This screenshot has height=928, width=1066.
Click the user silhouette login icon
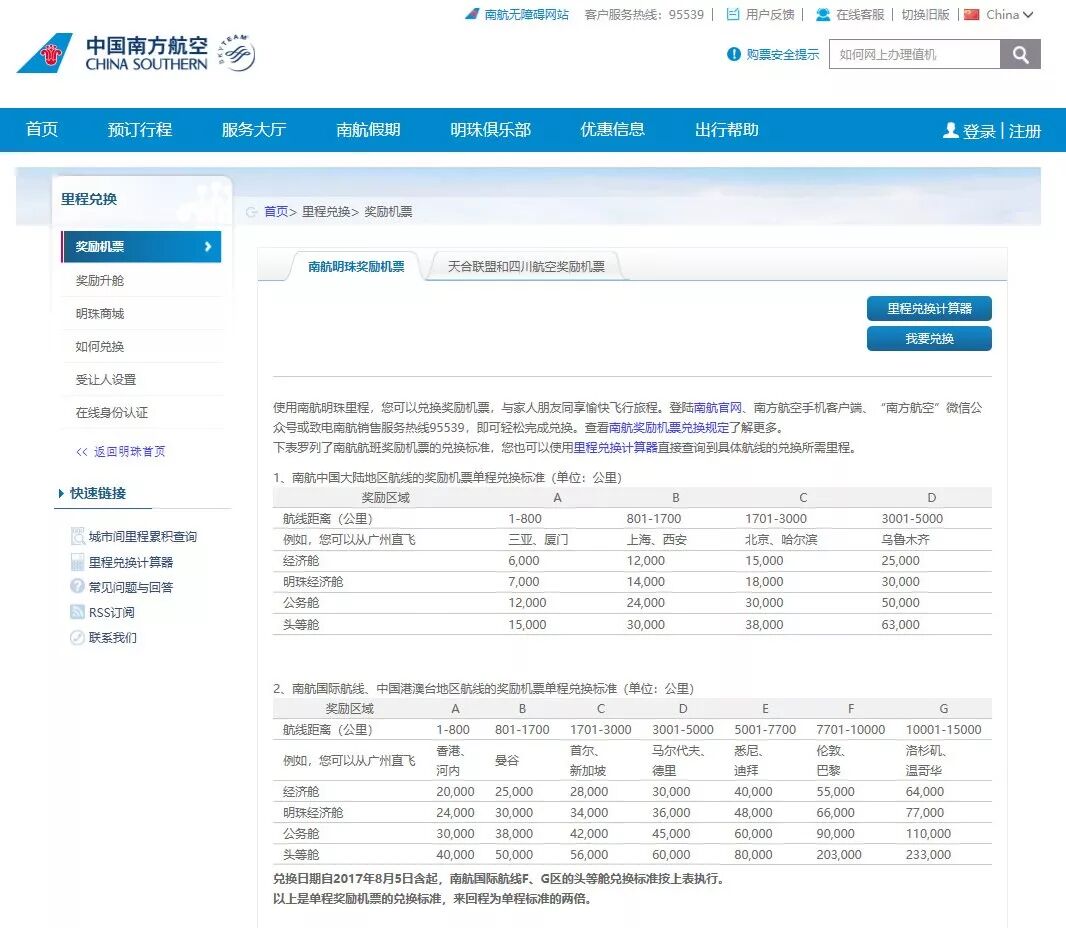coord(950,130)
